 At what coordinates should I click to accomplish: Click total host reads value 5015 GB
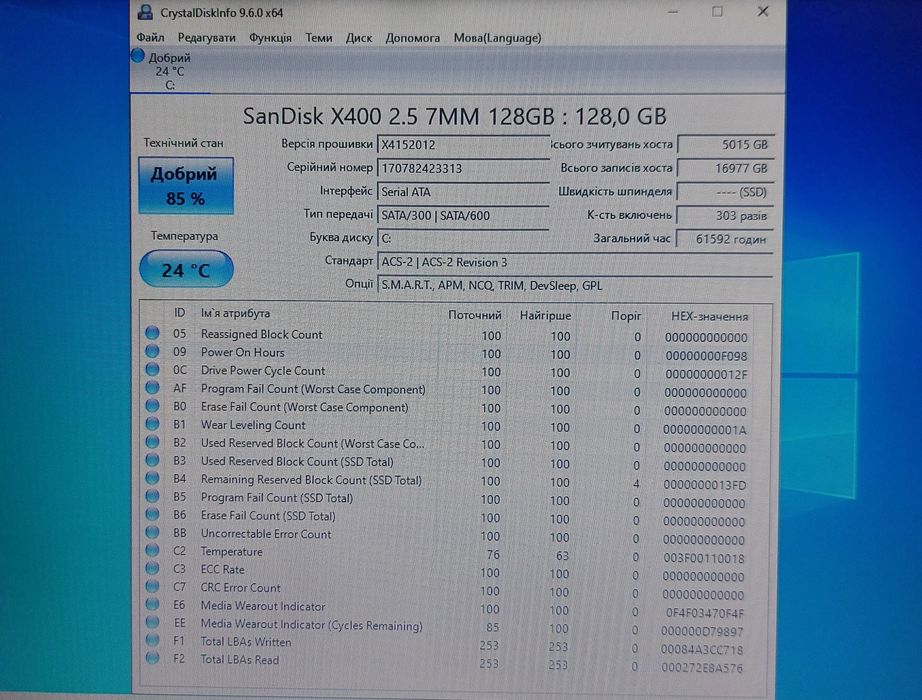725,145
